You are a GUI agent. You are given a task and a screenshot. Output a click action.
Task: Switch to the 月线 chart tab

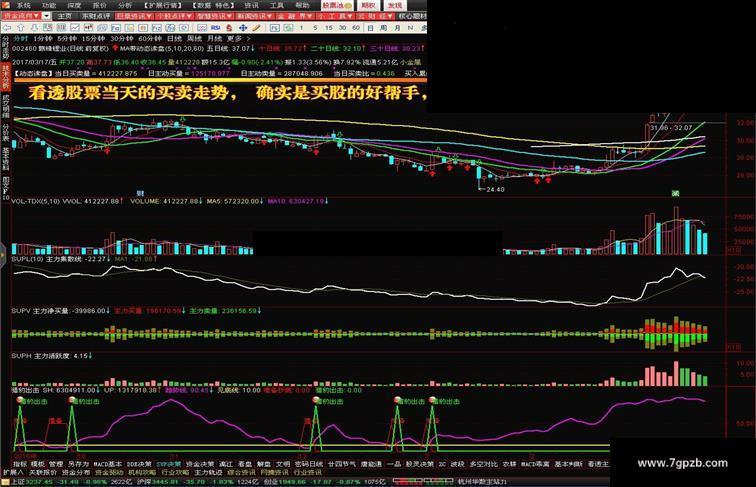(215, 39)
